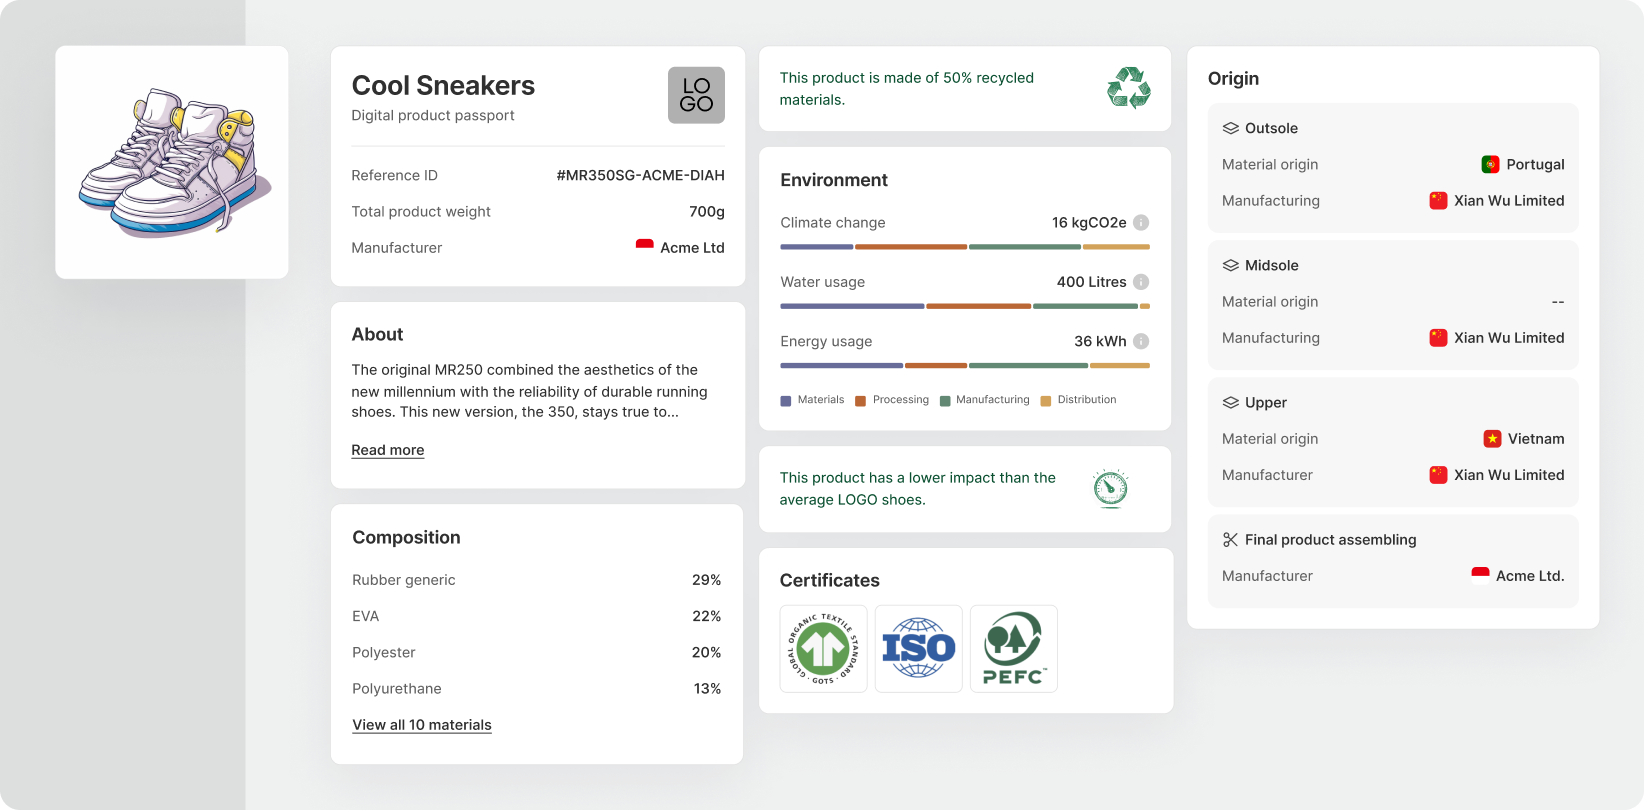Click the layers icon beside Midsole
The width and height of the screenshot is (1644, 810).
point(1230,266)
